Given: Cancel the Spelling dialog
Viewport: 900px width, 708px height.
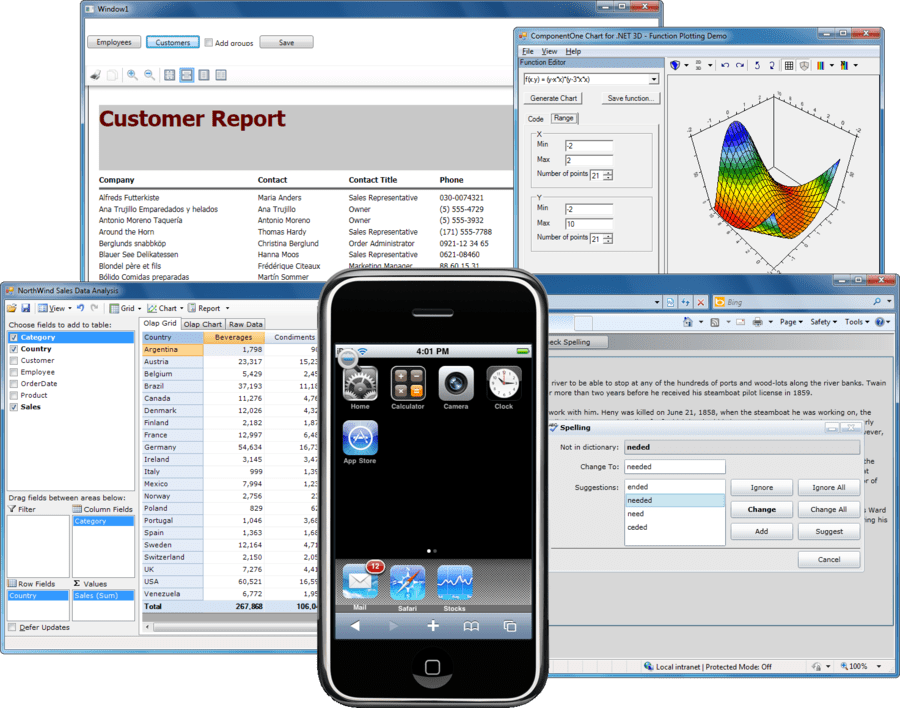Looking at the screenshot, I should [x=829, y=559].
